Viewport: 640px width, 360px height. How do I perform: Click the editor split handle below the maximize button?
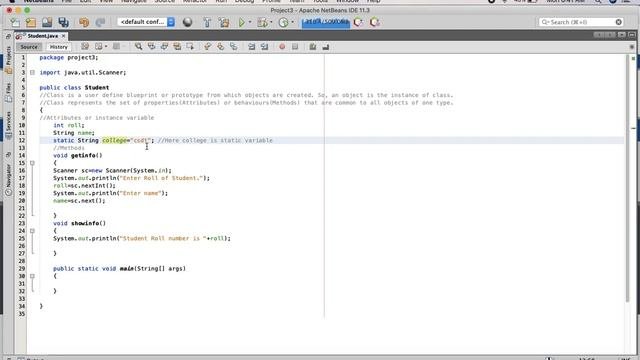(x=631, y=47)
